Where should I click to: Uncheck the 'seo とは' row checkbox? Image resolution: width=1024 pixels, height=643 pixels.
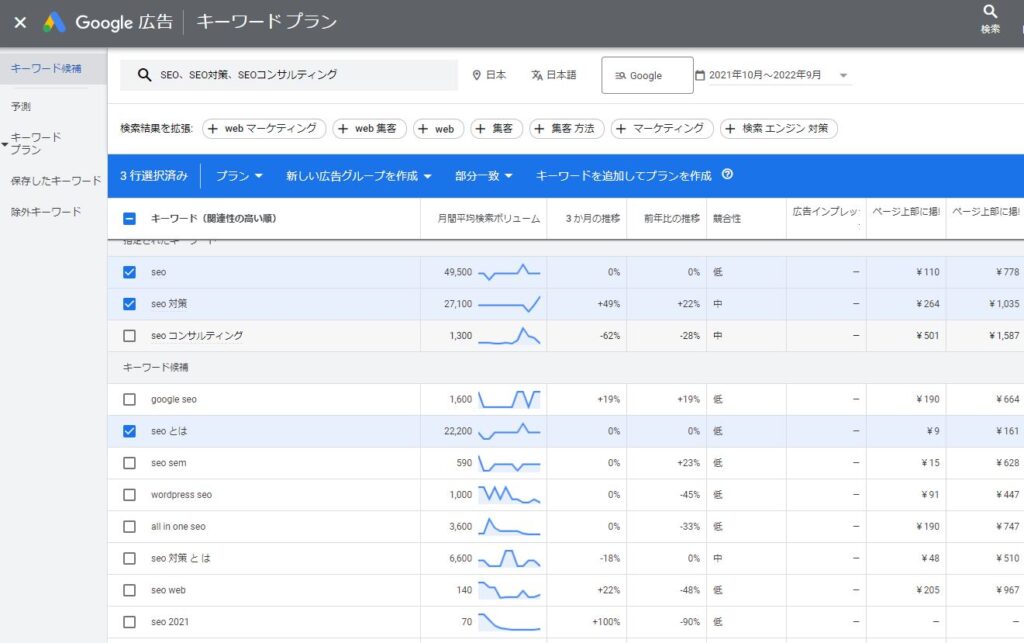129,431
